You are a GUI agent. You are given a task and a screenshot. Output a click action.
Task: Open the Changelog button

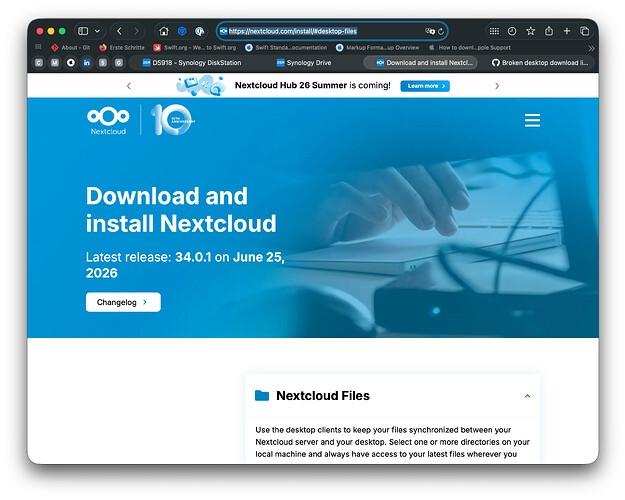point(123,302)
